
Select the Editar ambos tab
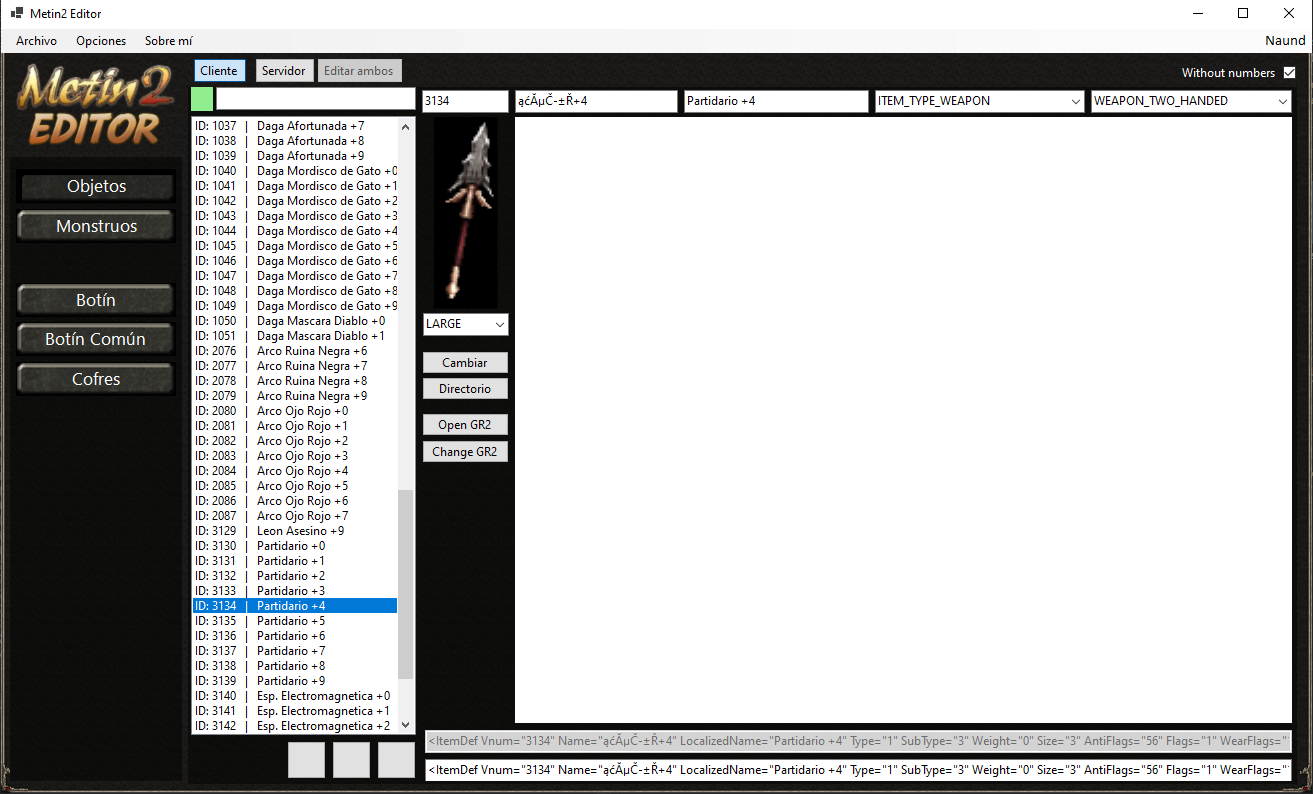(x=360, y=71)
